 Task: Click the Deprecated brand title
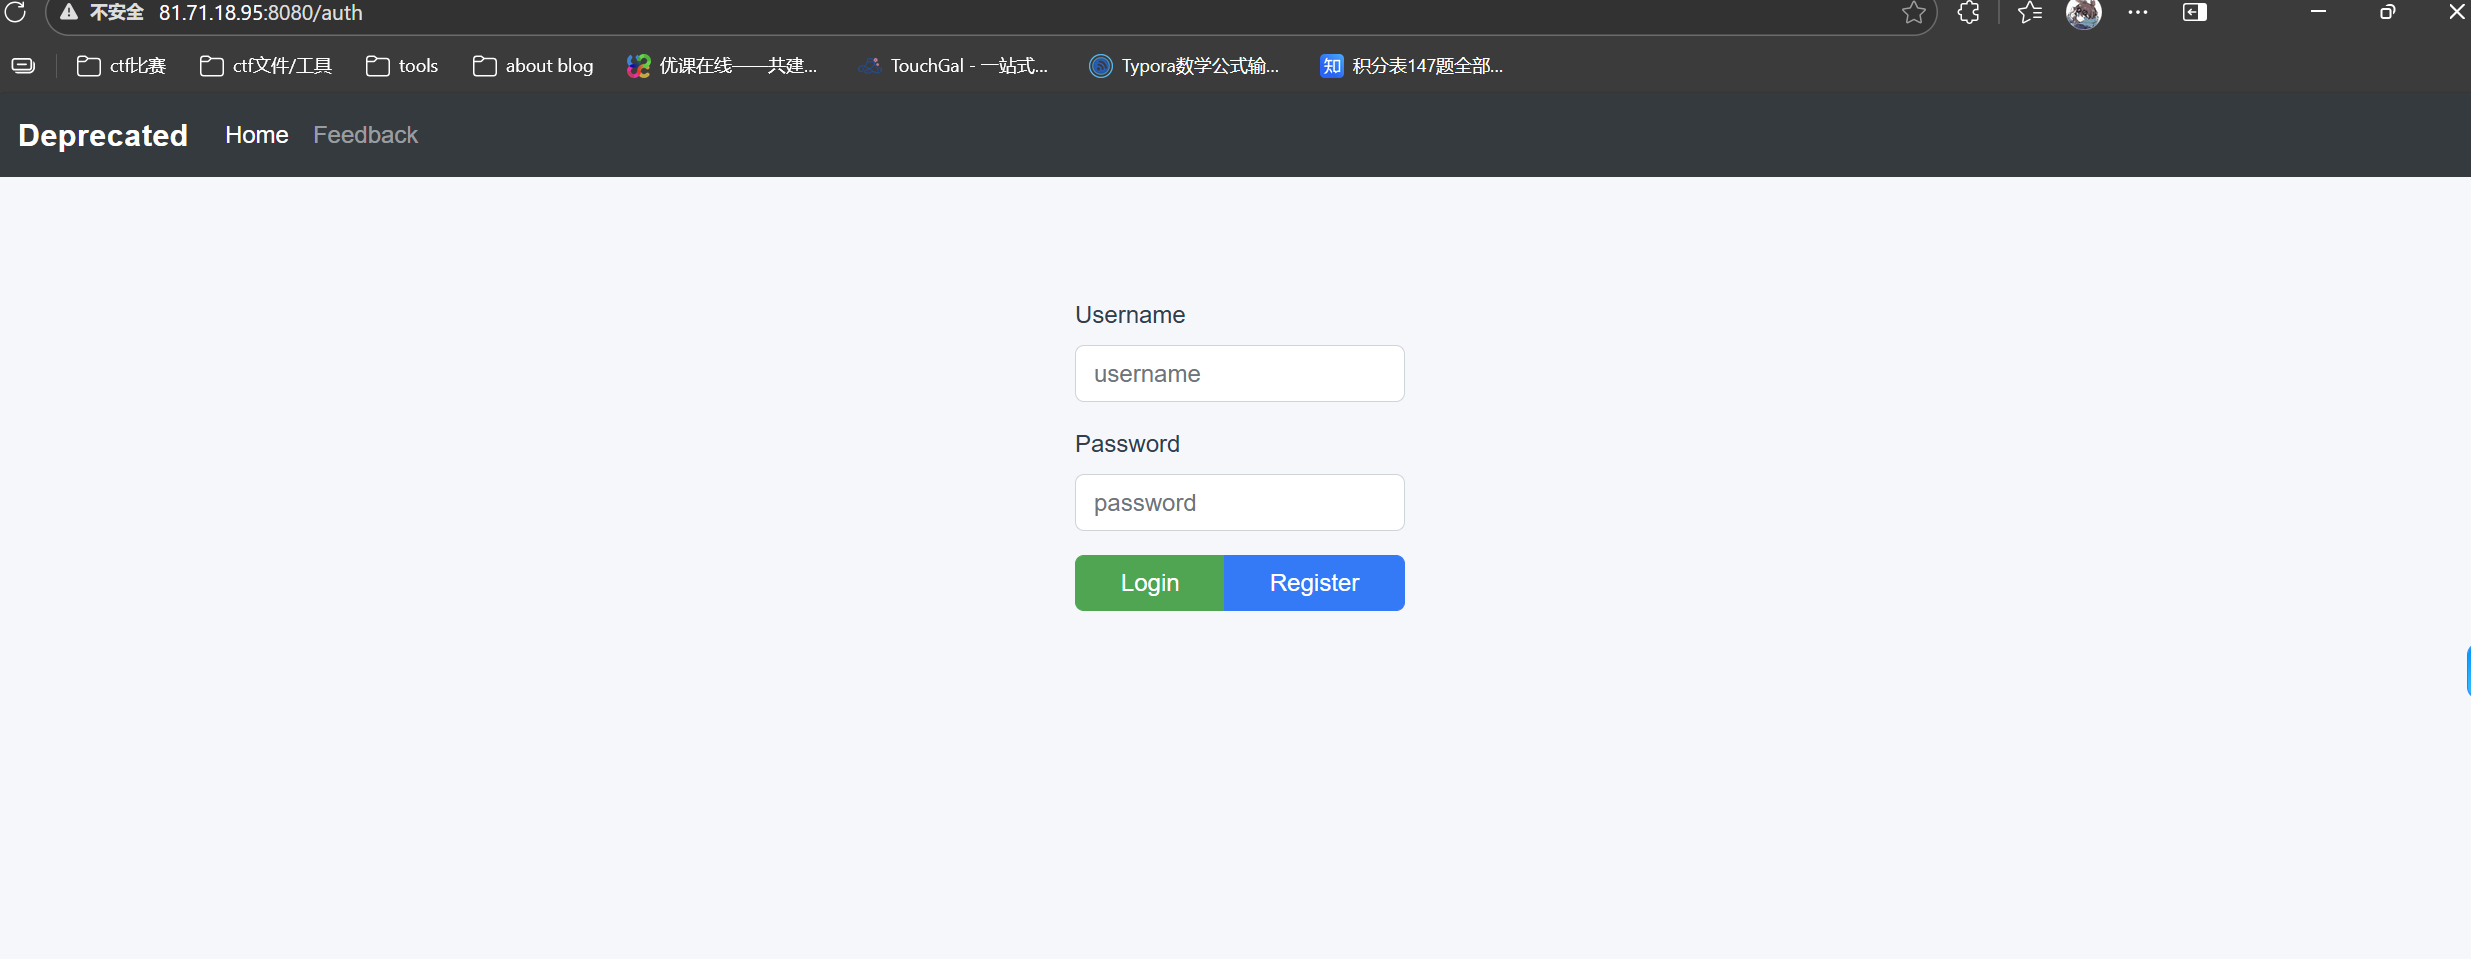click(103, 135)
